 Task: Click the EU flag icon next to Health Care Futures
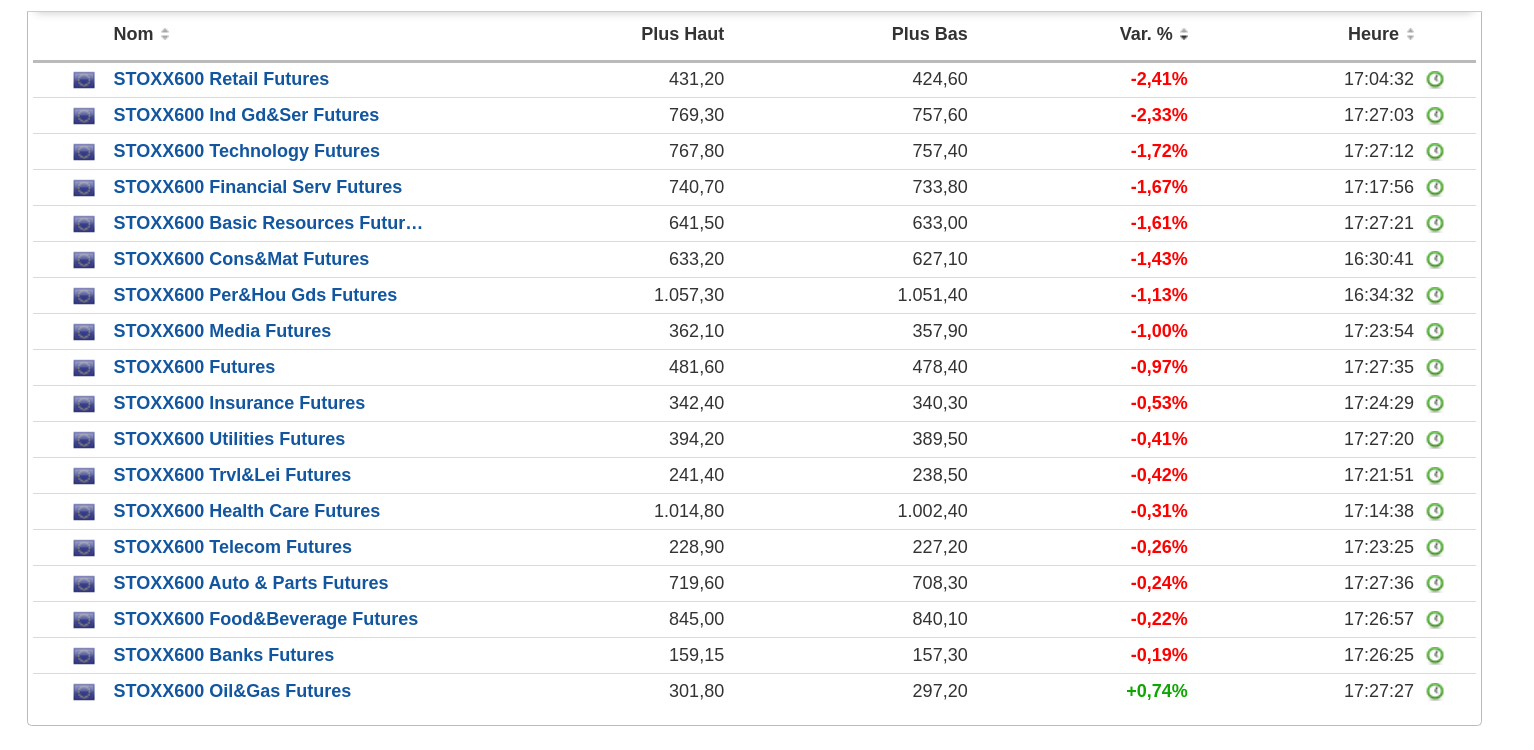(x=84, y=512)
